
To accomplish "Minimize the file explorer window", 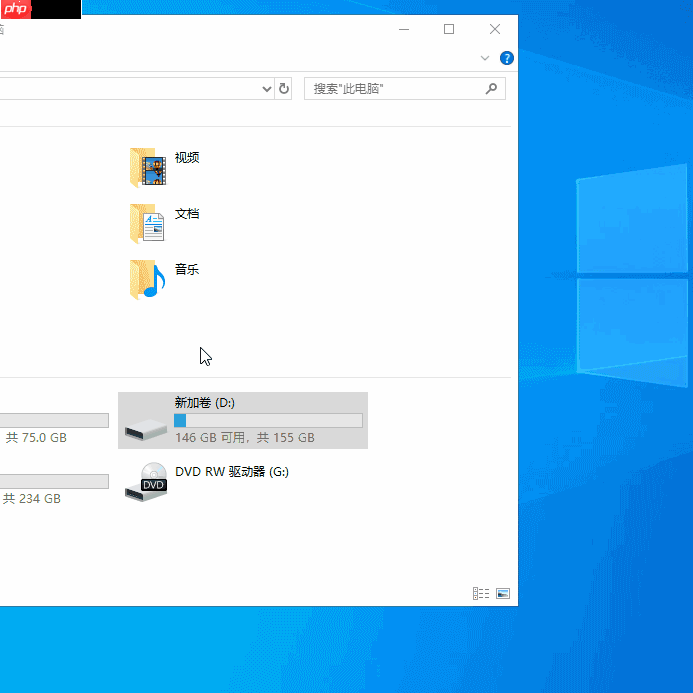I will point(404,29).
